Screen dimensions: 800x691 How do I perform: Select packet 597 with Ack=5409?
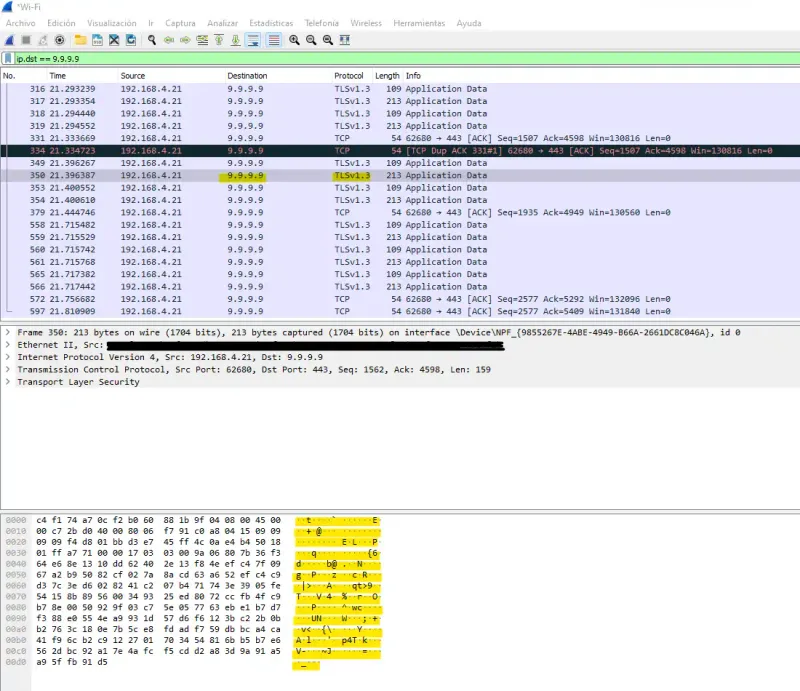coord(400,311)
